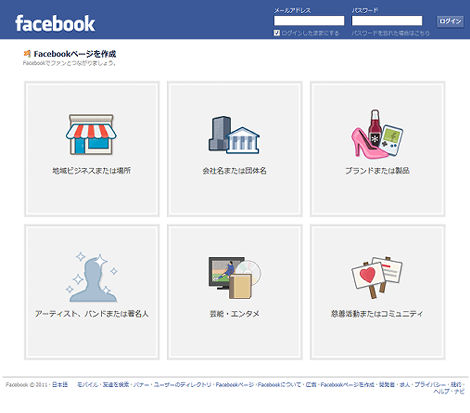Click the orange flag icon beside page heading

coord(27,54)
